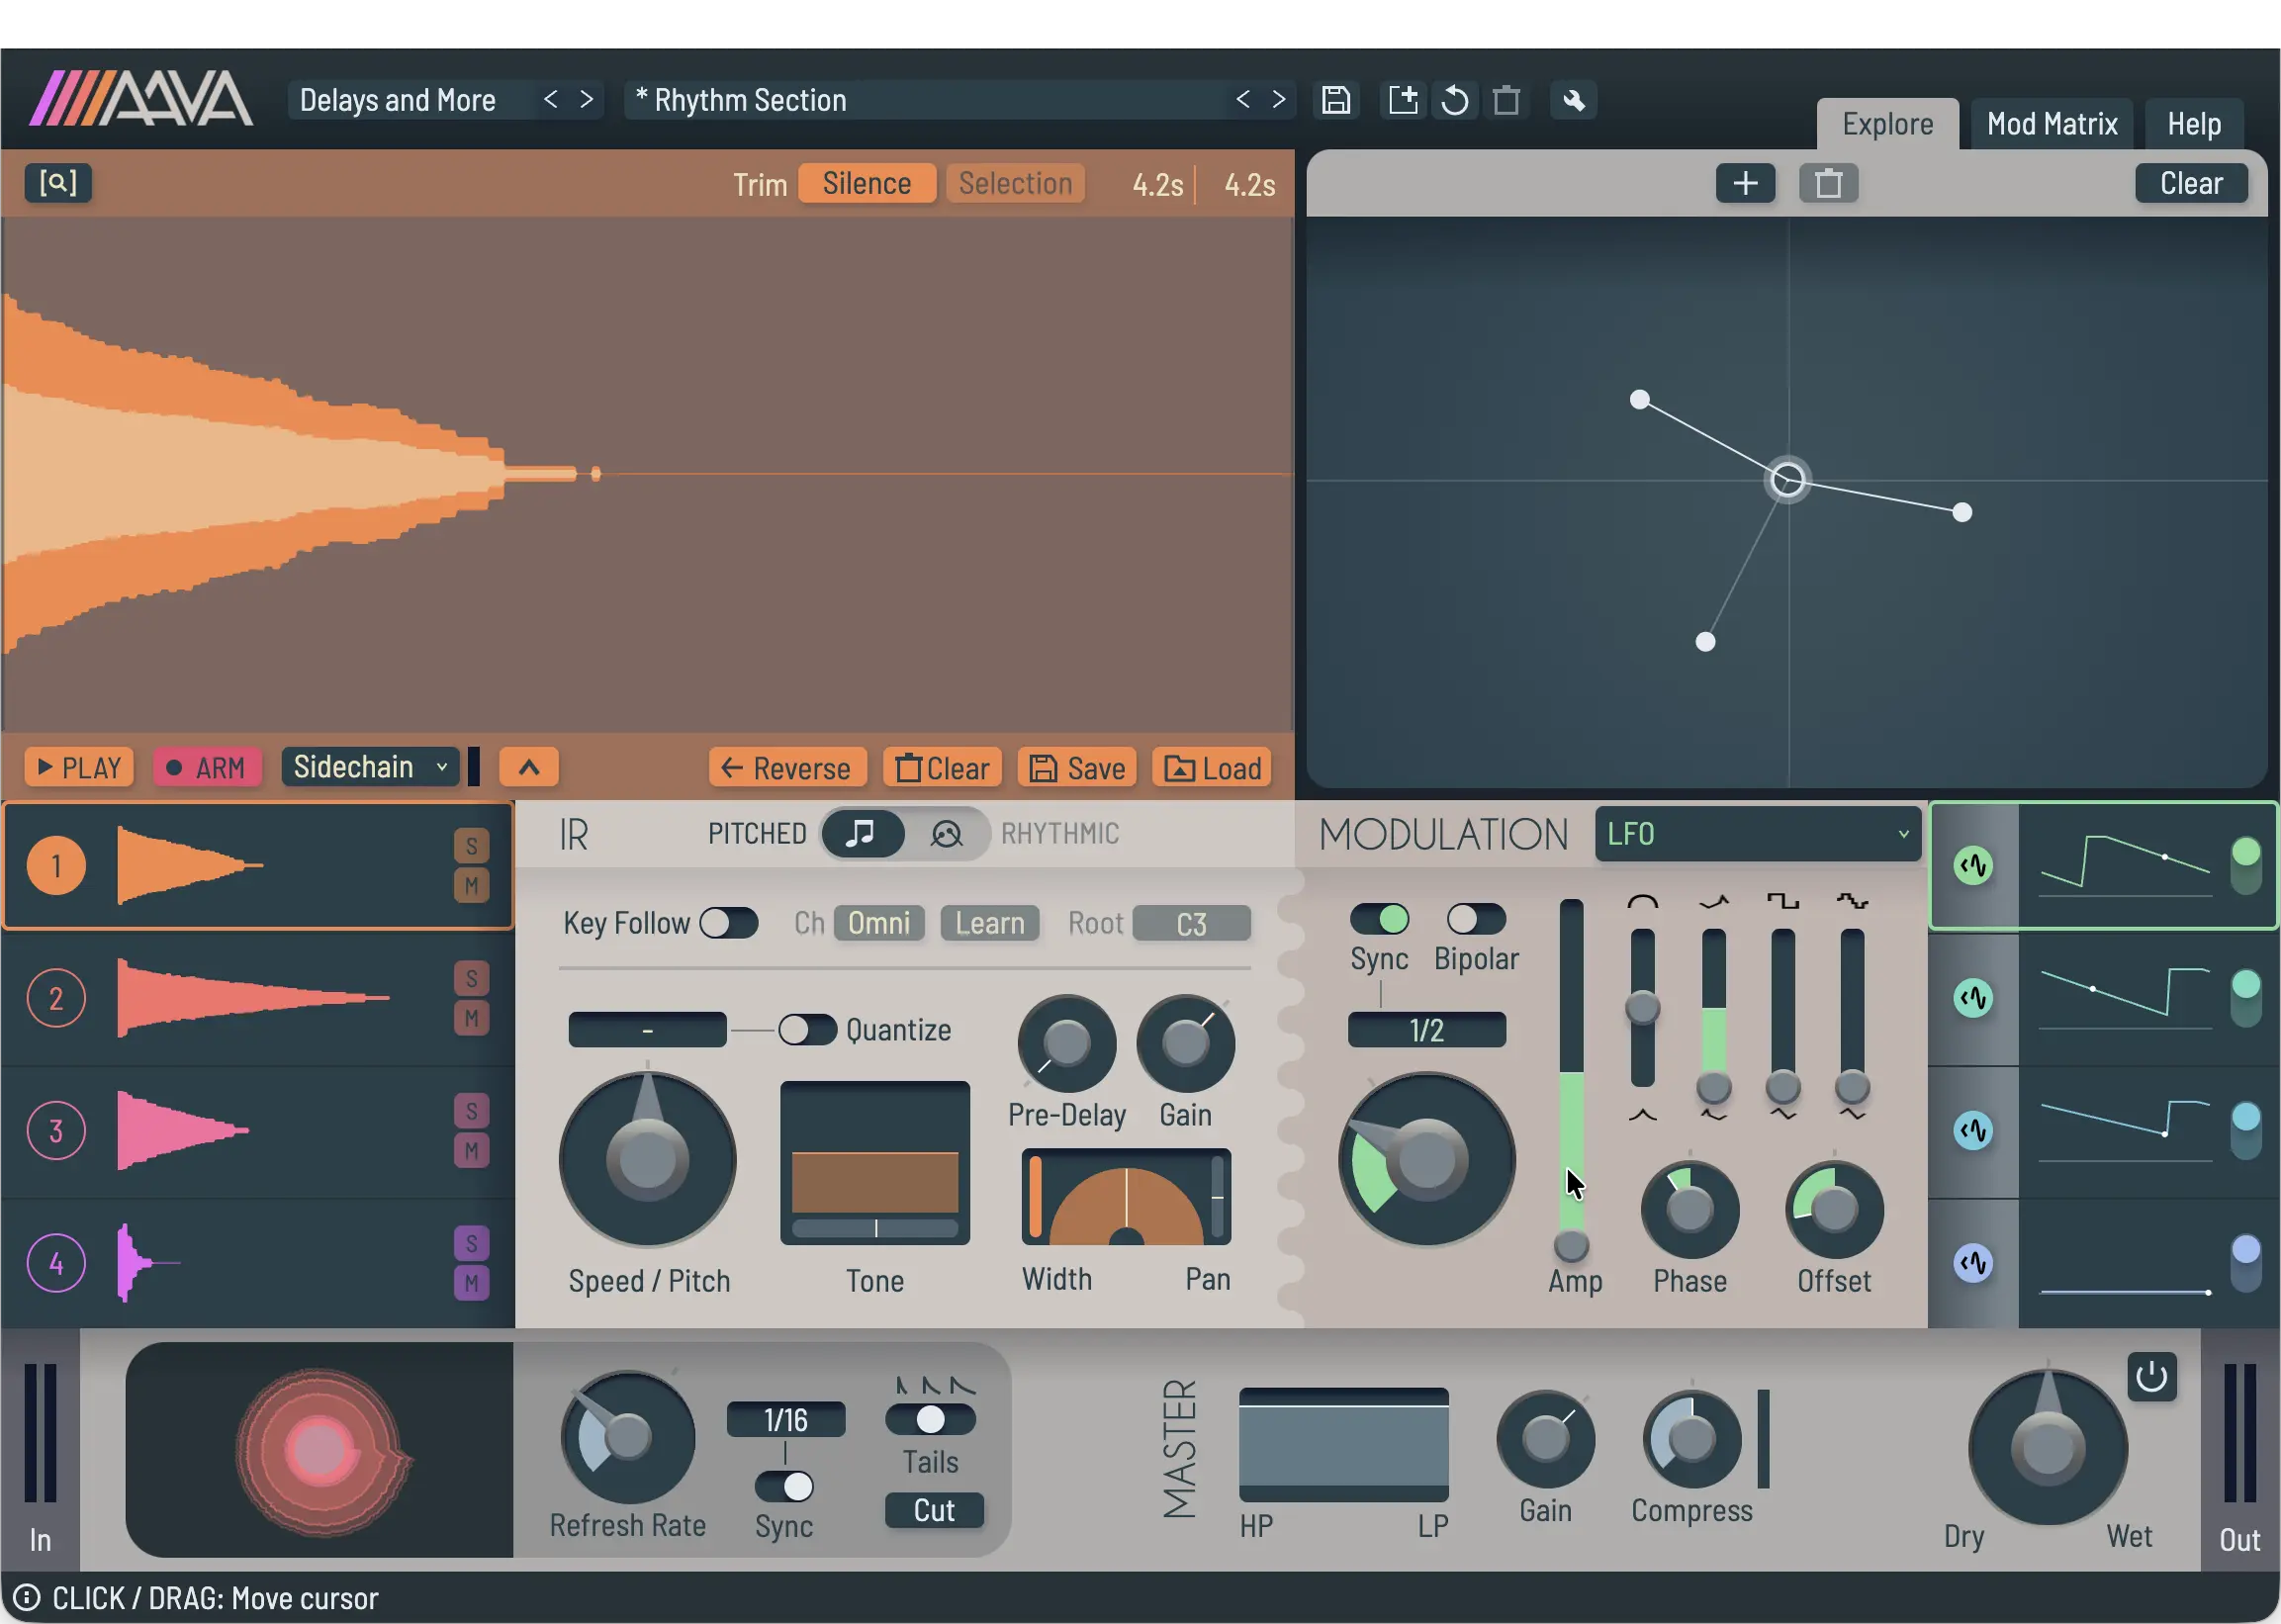Click the zoom magnifier icon in waveform

click(58, 183)
